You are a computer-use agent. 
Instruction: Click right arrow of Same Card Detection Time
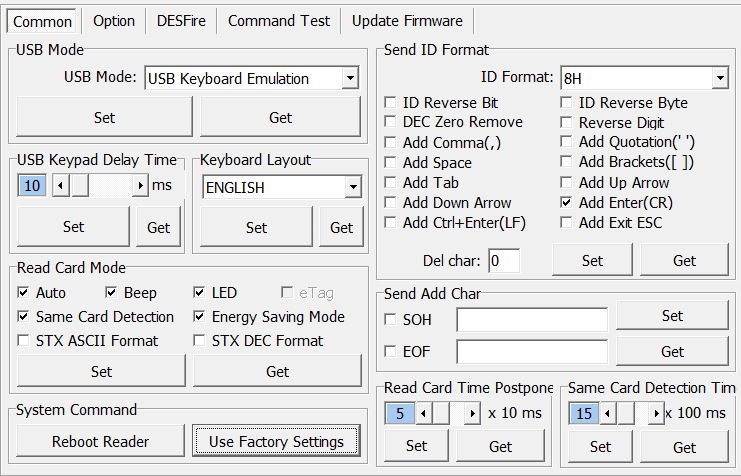655,413
